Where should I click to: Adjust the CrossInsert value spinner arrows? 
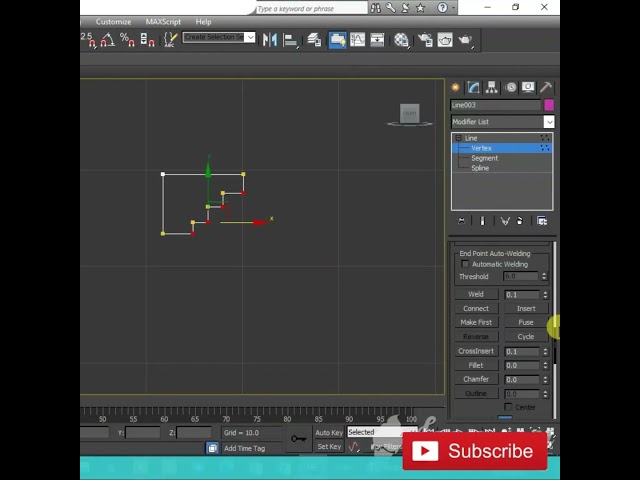[545, 351]
